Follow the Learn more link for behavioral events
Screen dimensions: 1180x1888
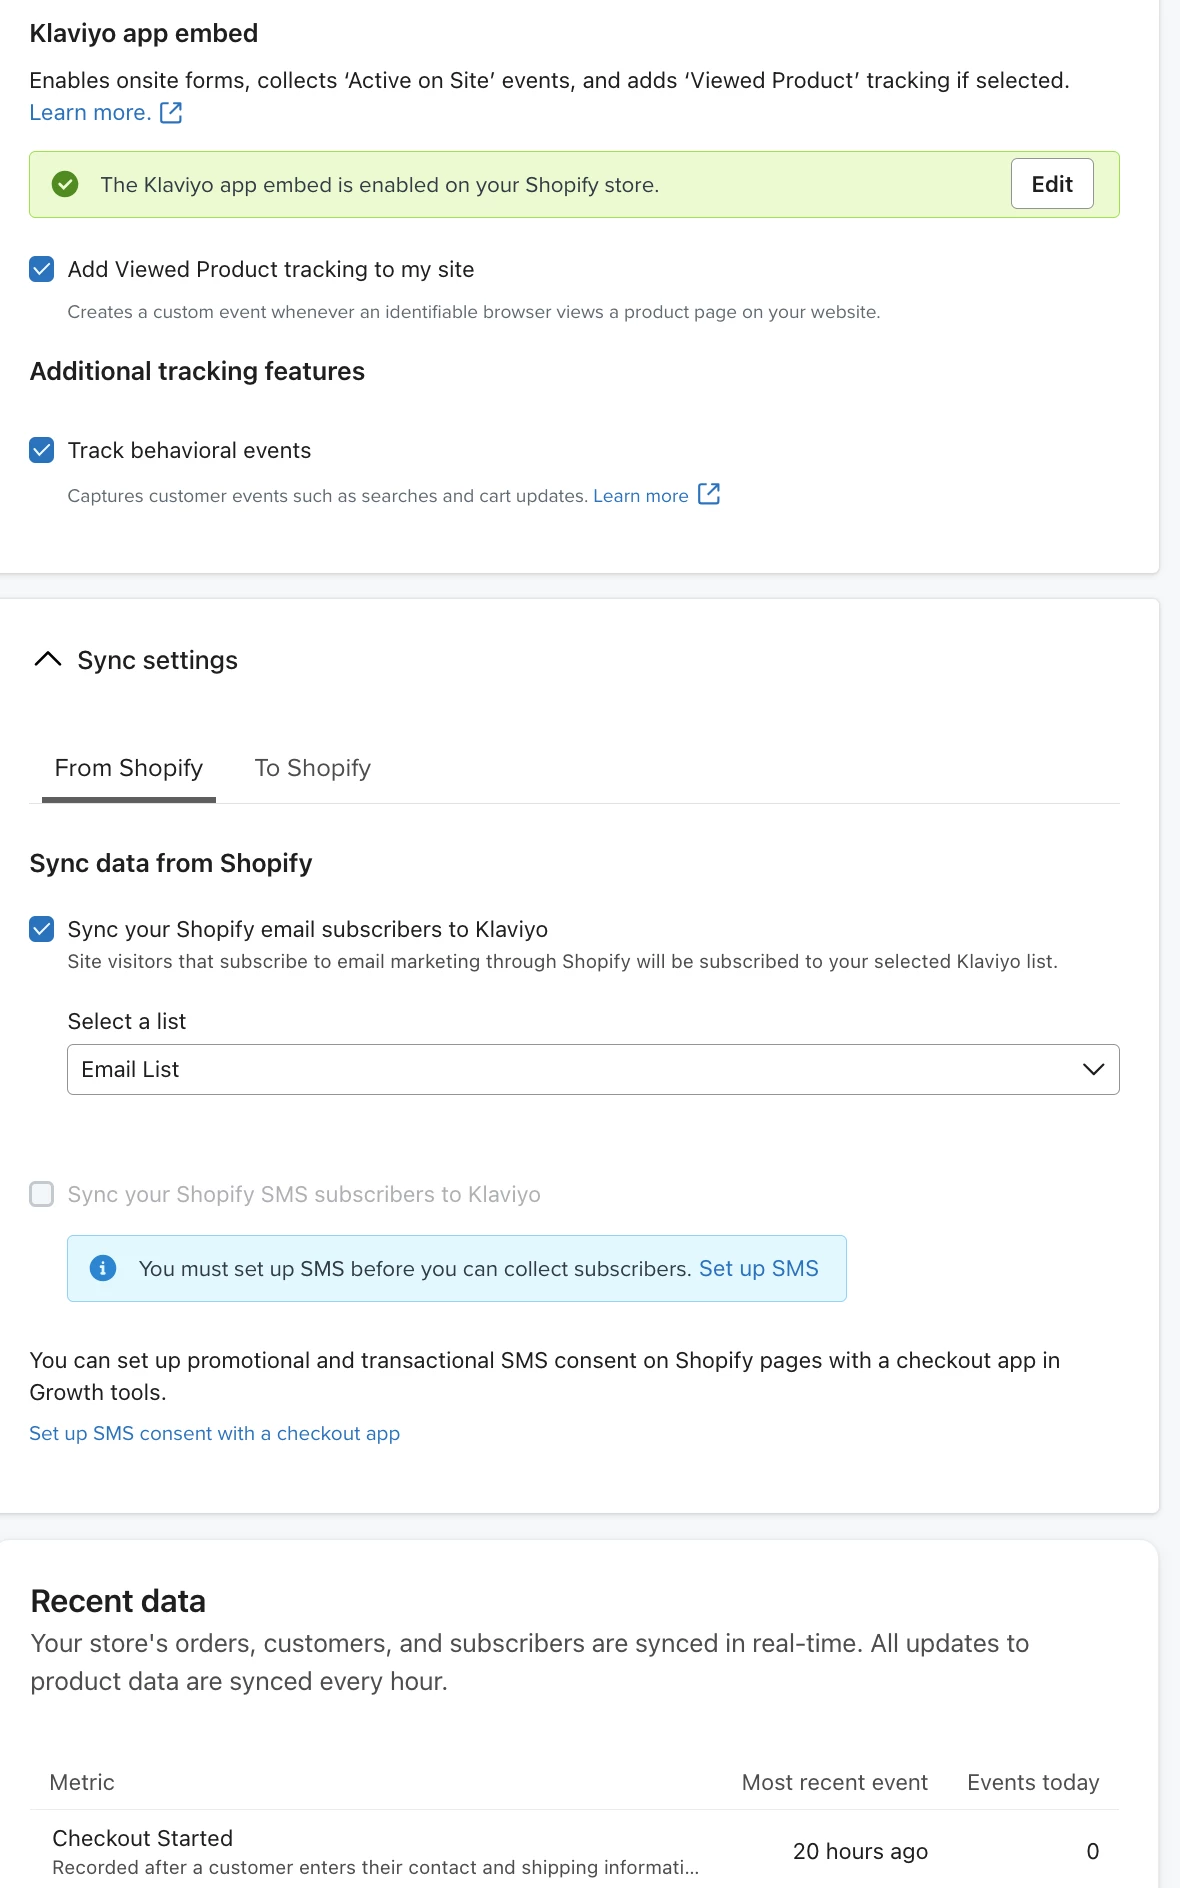(641, 495)
